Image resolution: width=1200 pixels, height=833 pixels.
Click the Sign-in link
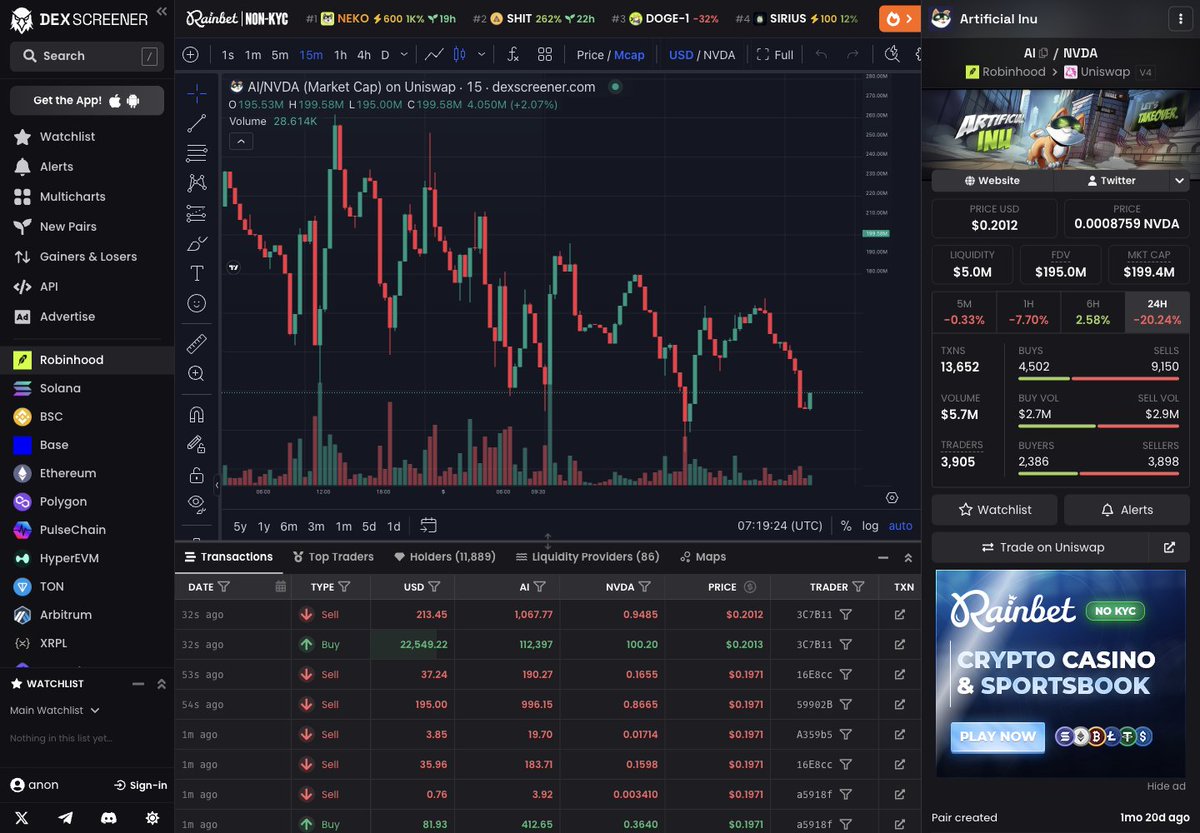coord(140,785)
